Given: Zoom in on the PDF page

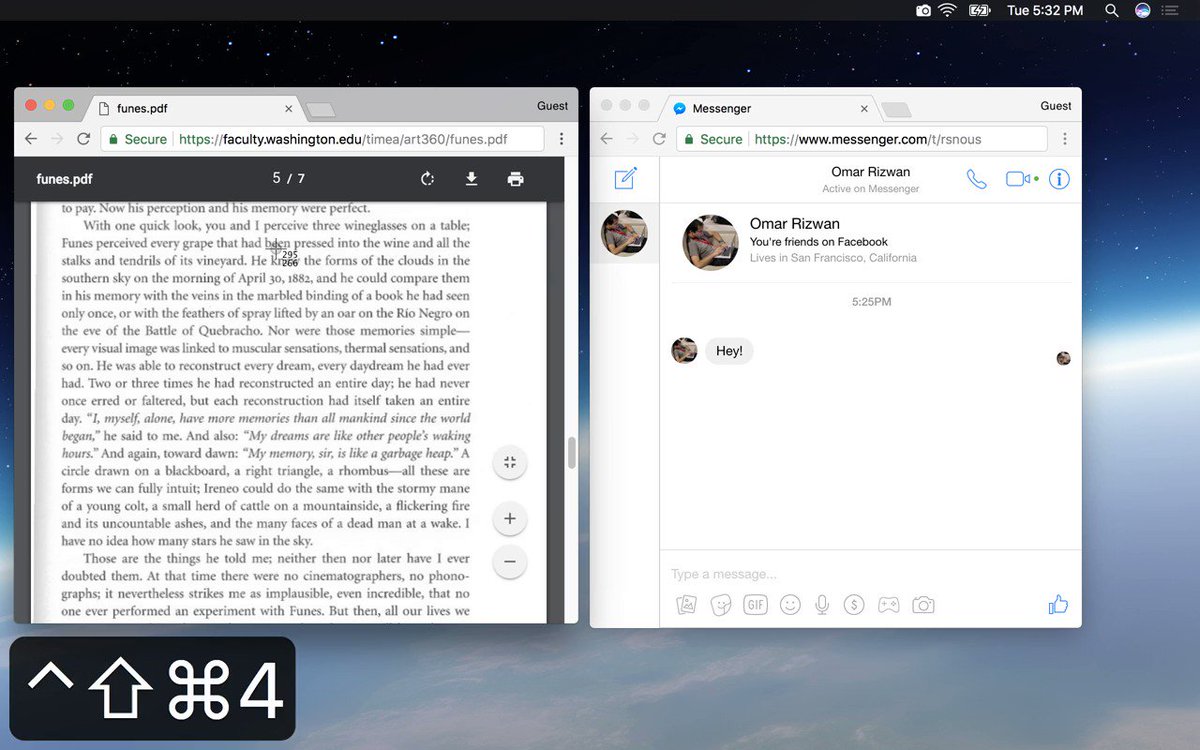Looking at the screenshot, I should click(510, 519).
